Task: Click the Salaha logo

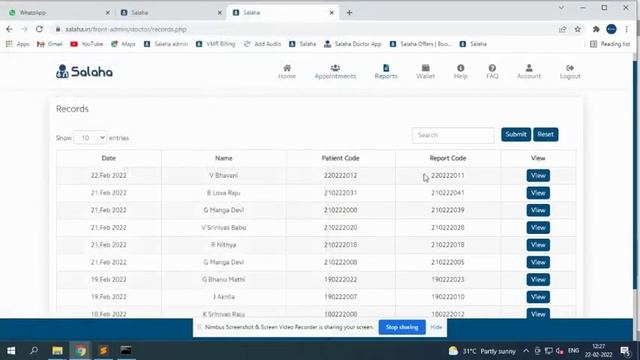Action: (x=84, y=72)
